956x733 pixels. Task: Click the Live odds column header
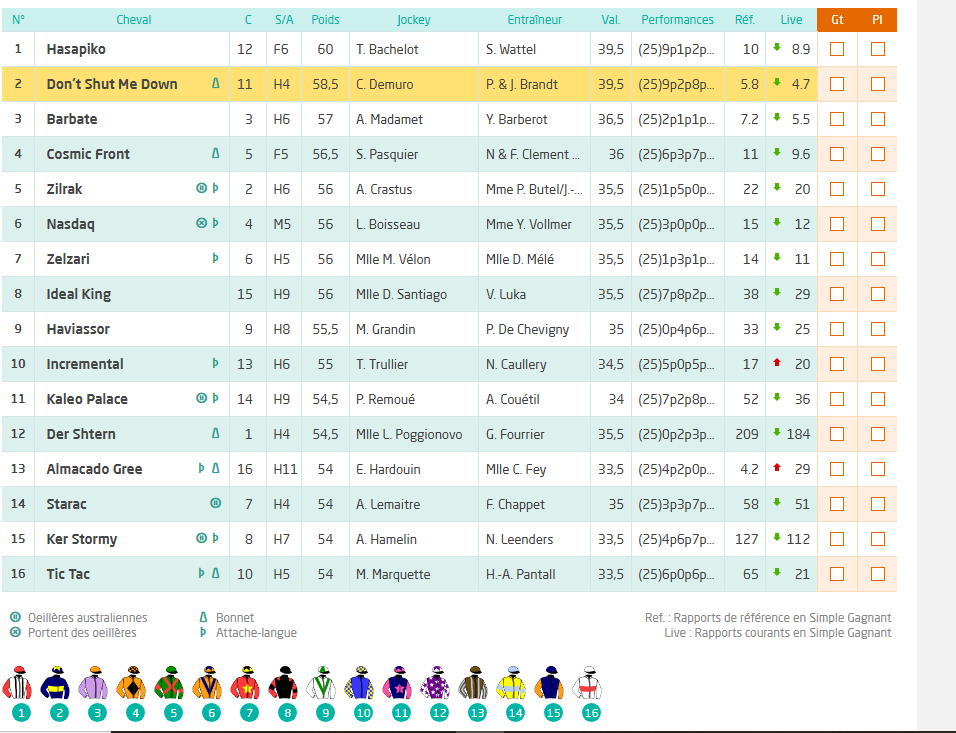pos(791,19)
